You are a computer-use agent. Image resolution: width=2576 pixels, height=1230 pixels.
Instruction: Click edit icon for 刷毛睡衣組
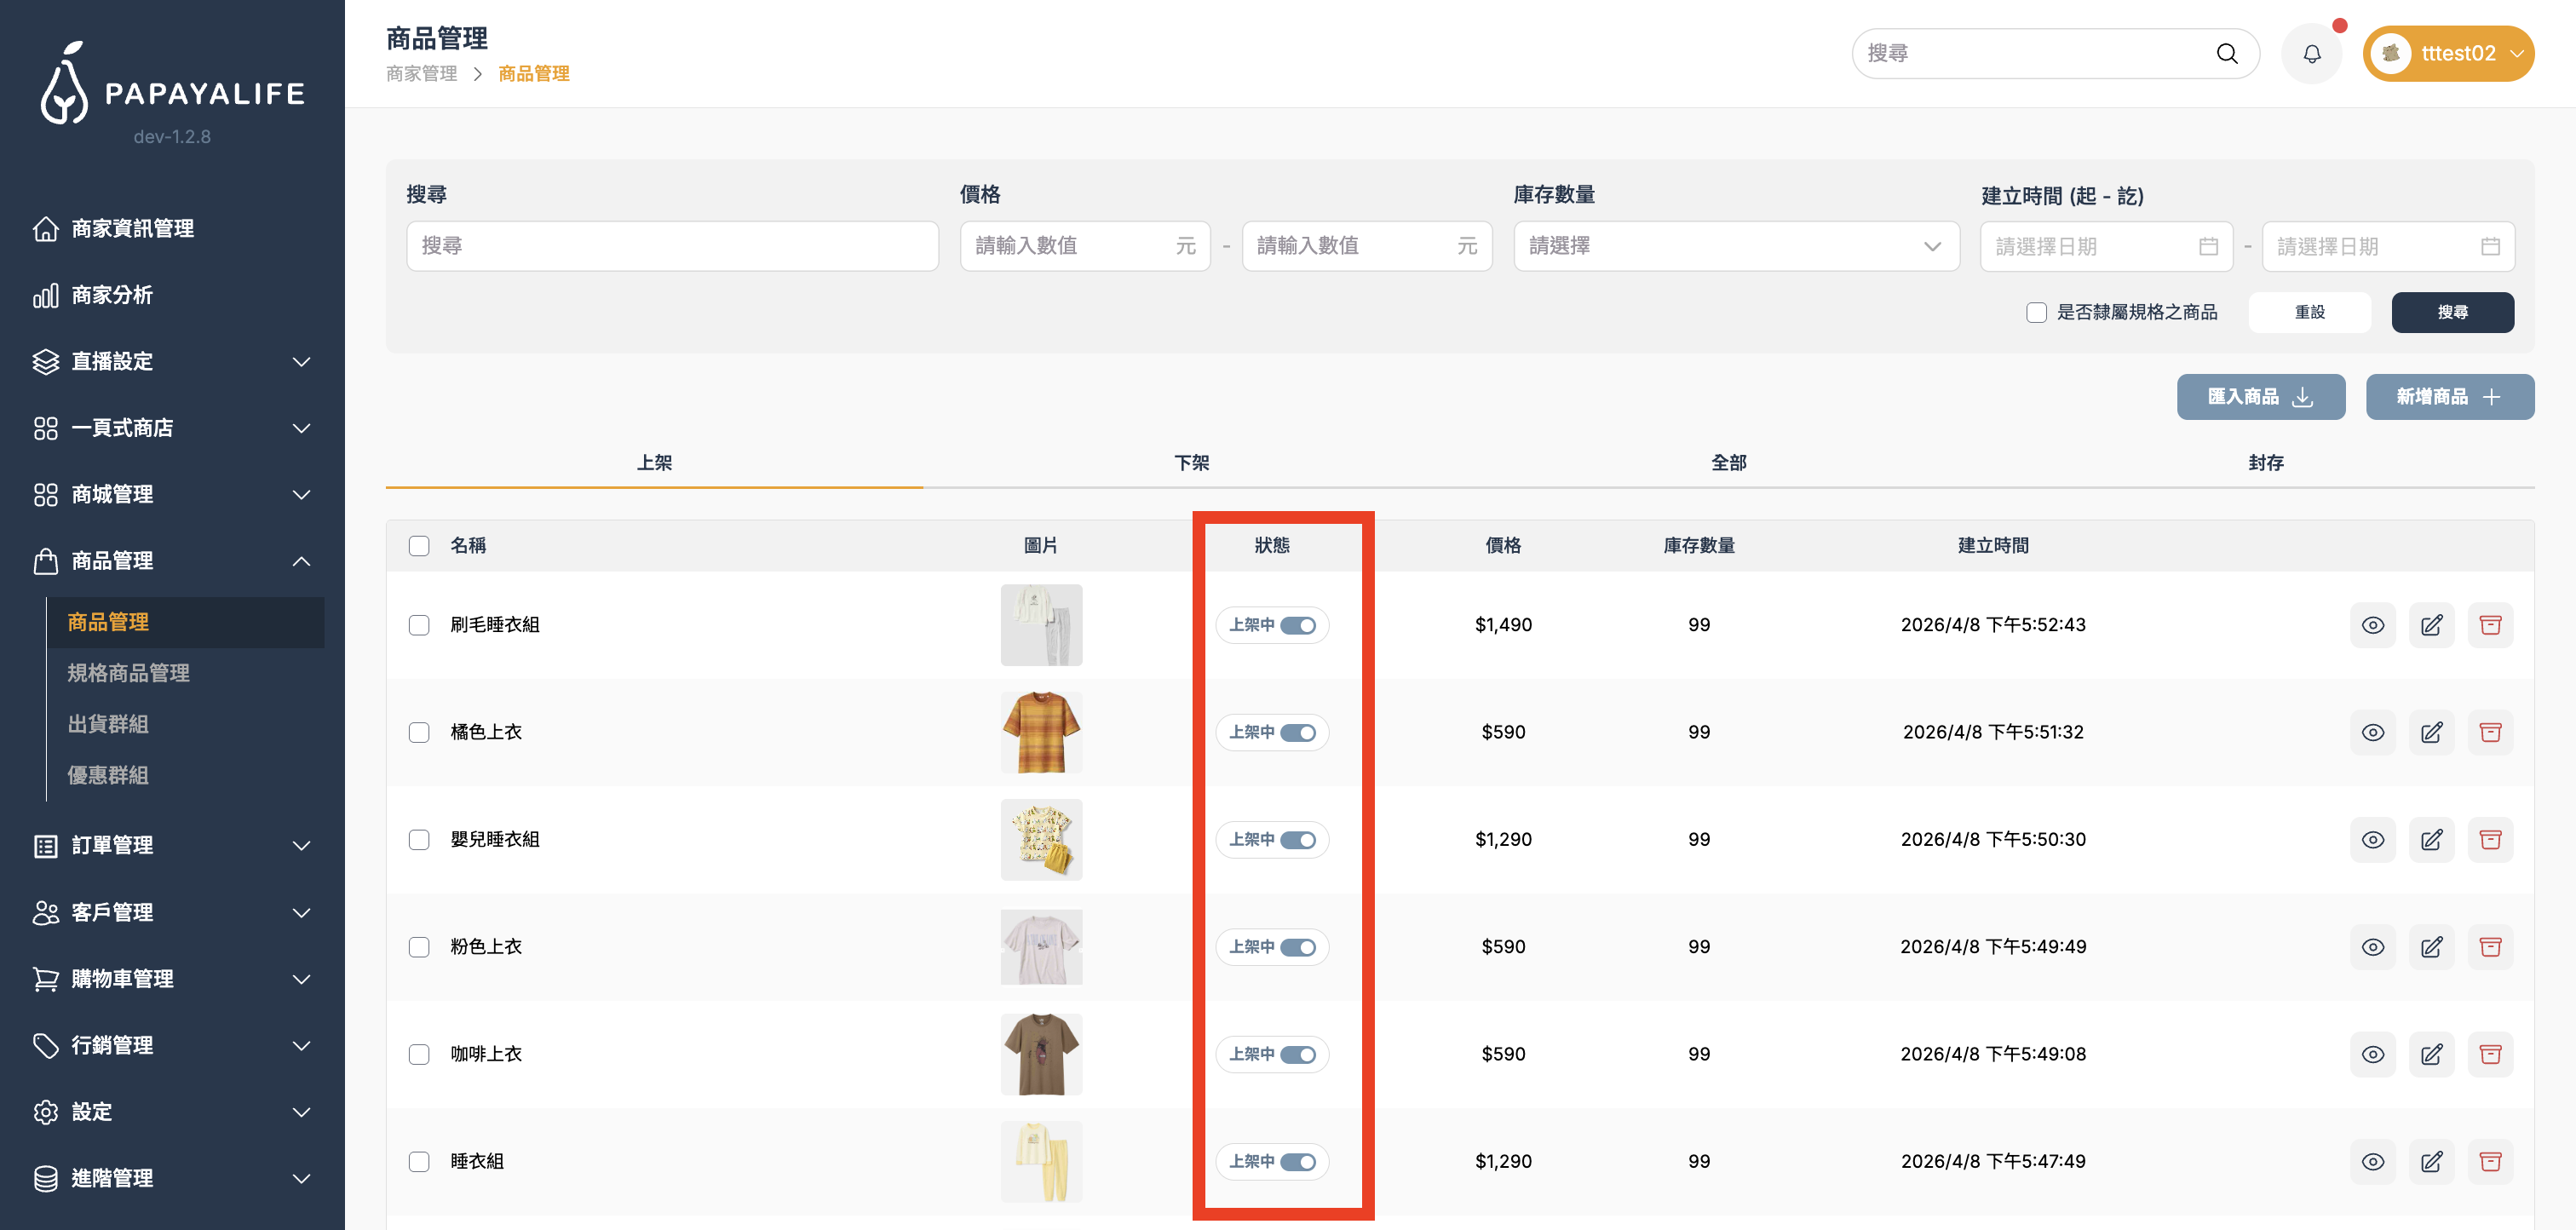click(x=2431, y=625)
